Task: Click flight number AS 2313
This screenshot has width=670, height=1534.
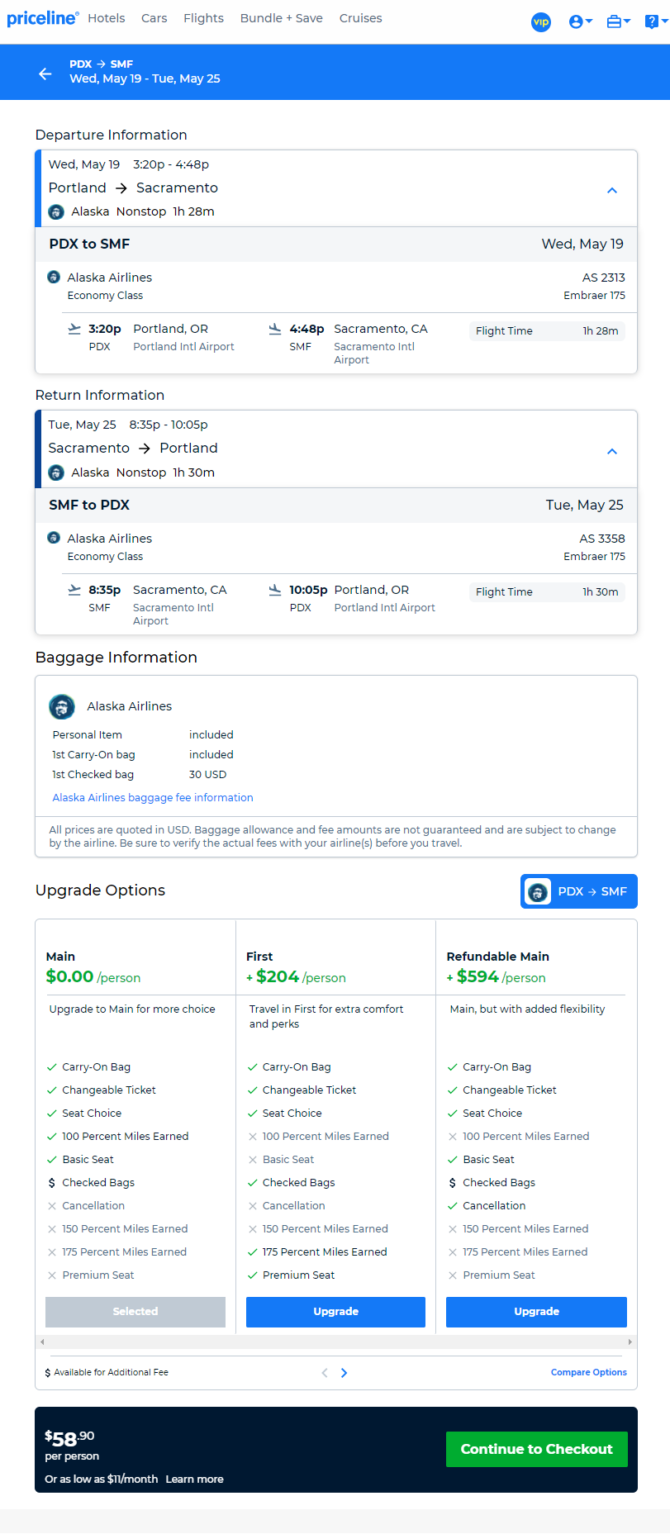Action: (x=604, y=277)
